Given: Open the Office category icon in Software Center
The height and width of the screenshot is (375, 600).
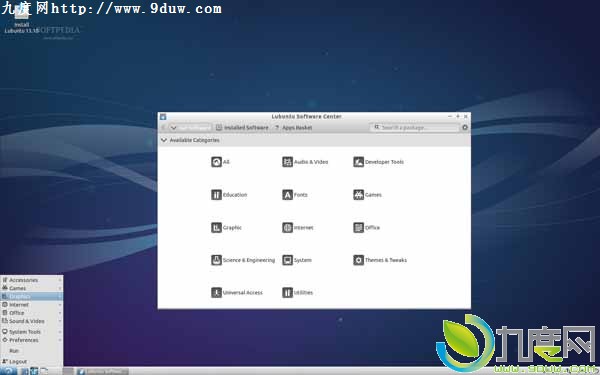Looking at the screenshot, I should coord(358,228).
